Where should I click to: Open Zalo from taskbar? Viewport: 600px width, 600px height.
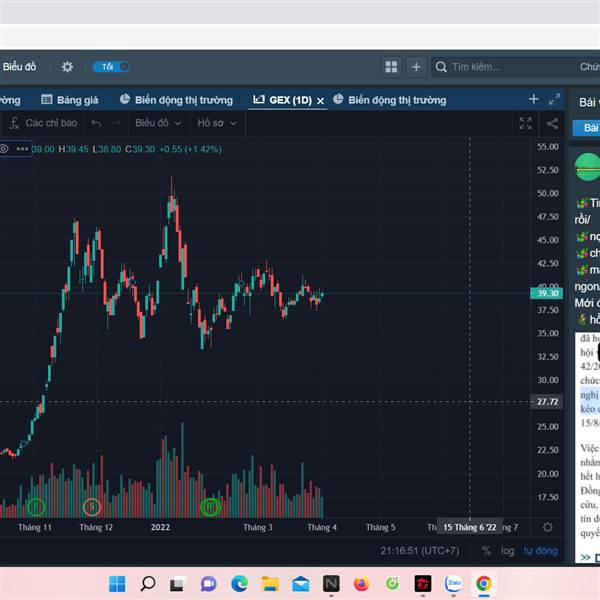tap(453, 584)
